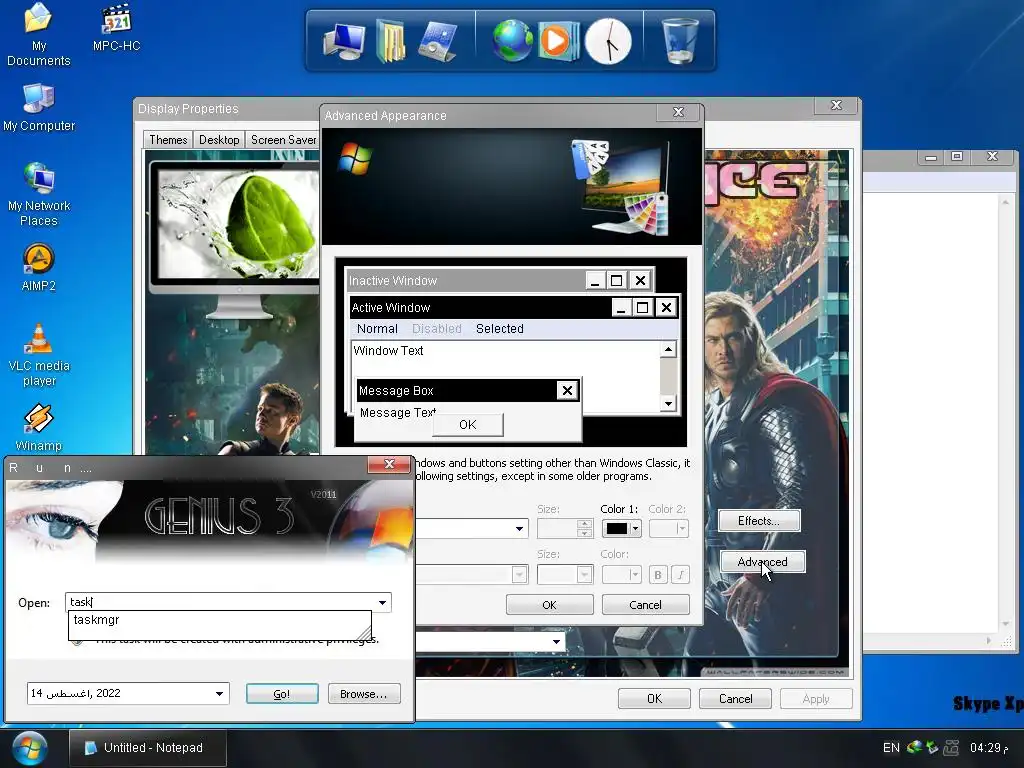
Task: Click the Apply button in Display Properties
Action: tap(816, 699)
